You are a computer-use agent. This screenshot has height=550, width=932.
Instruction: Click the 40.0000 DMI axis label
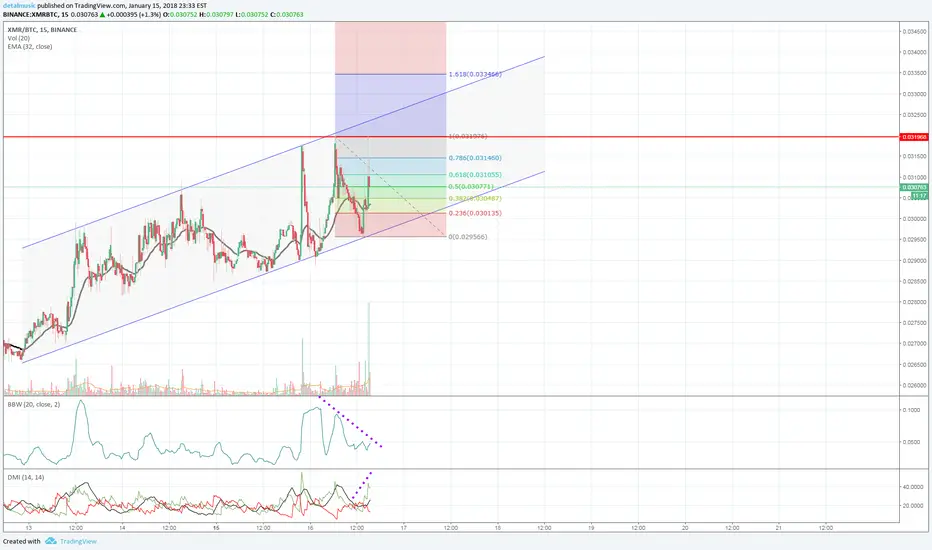click(x=914, y=487)
